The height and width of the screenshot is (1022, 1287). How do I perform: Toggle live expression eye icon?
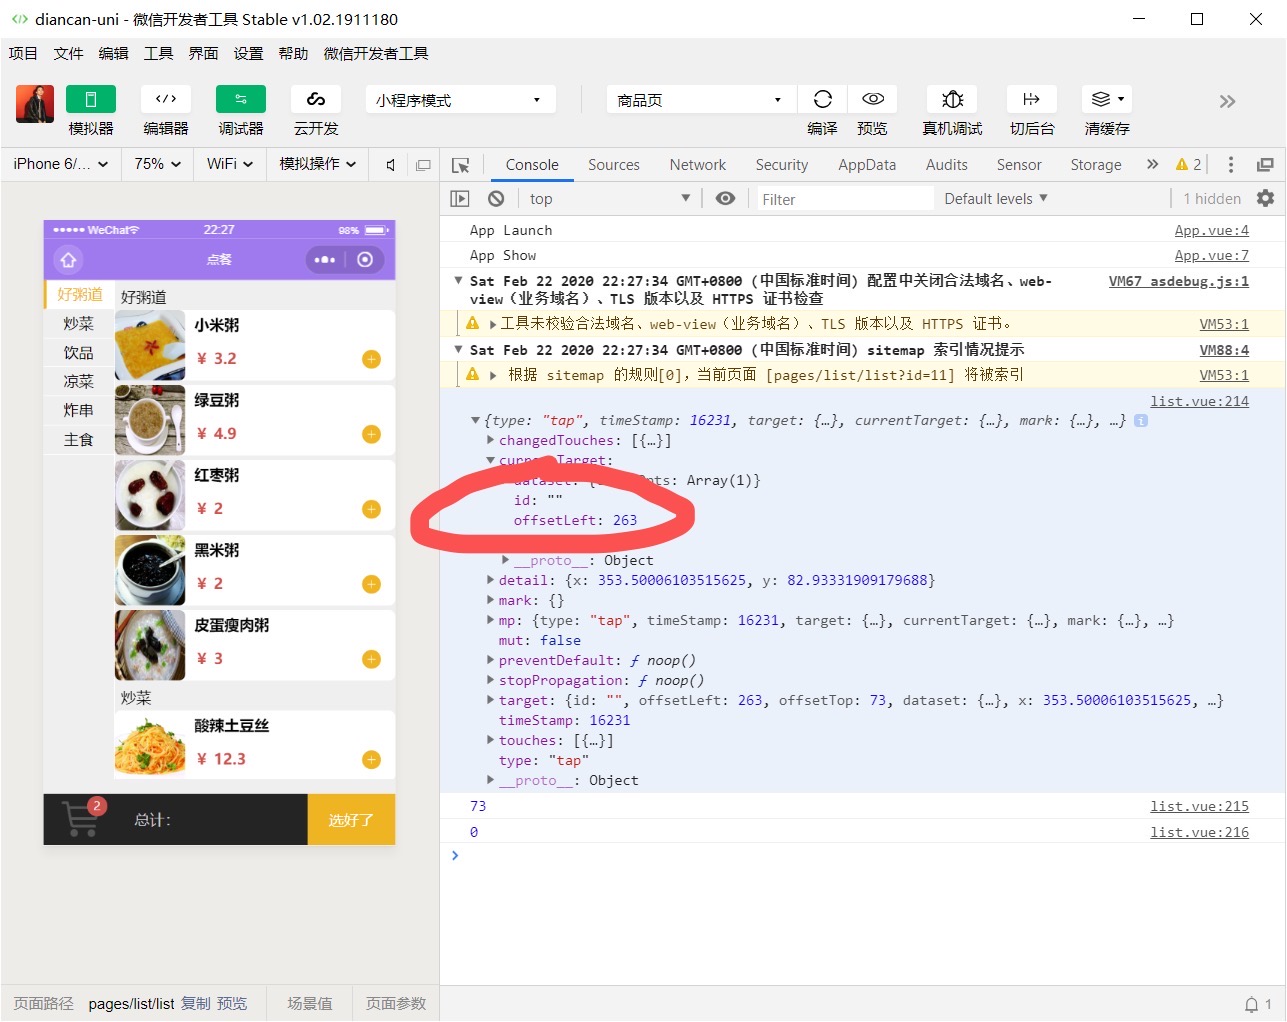tap(726, 199)
